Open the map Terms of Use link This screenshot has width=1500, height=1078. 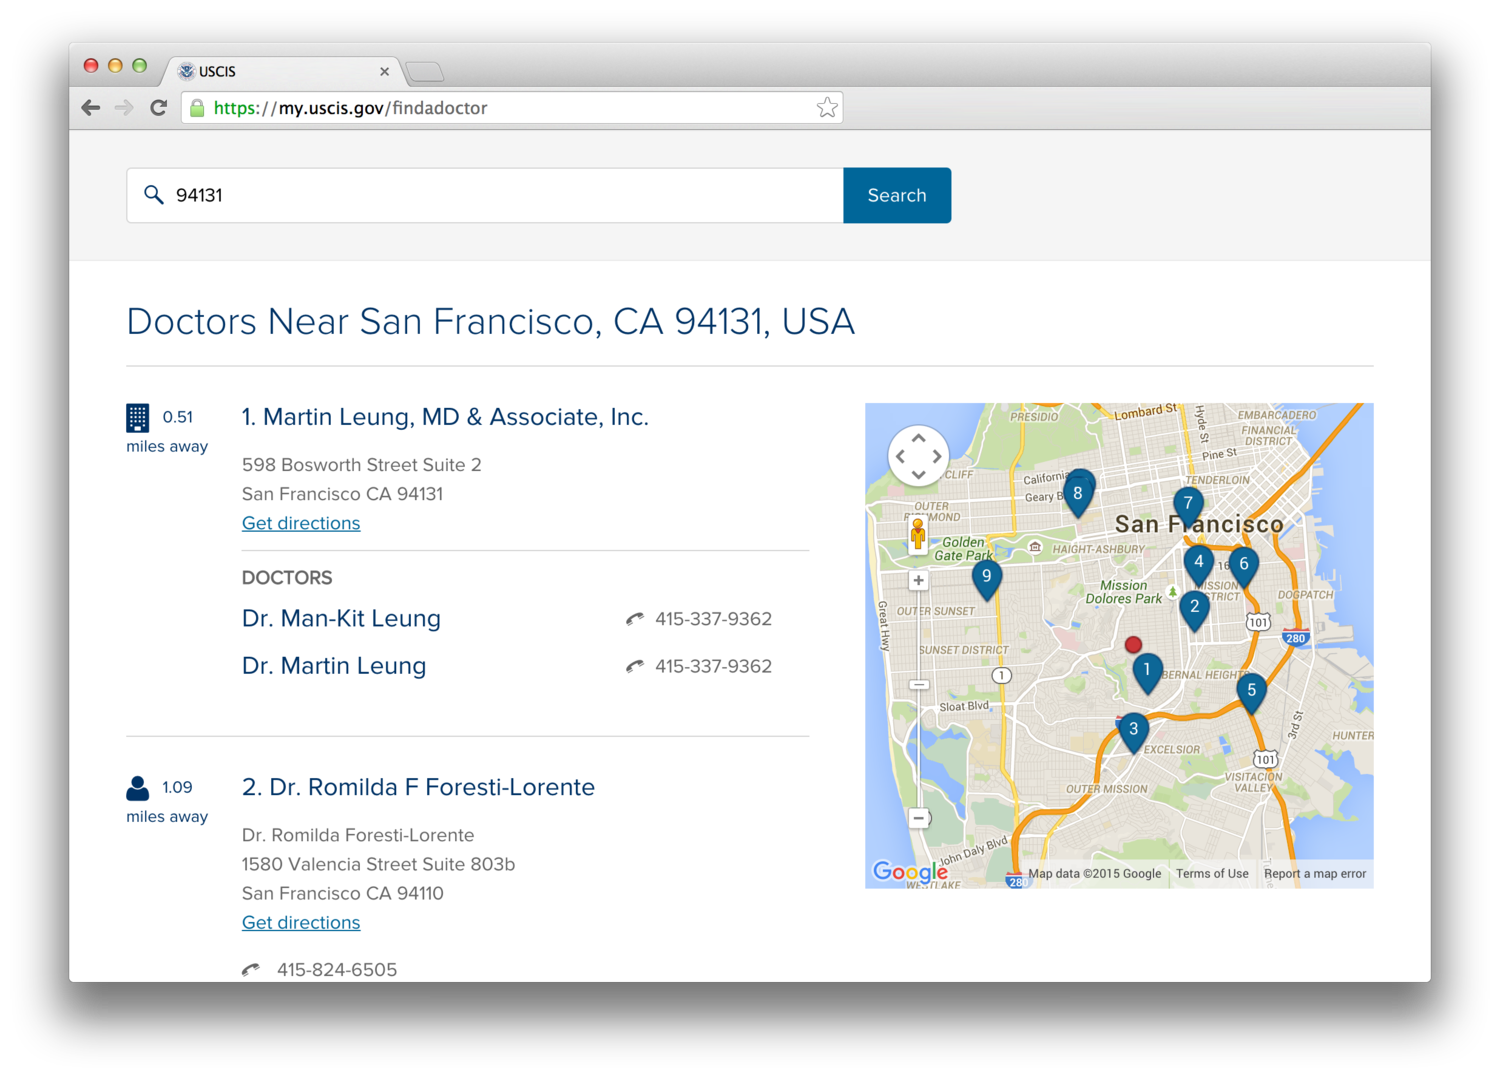coord(1212,874)
